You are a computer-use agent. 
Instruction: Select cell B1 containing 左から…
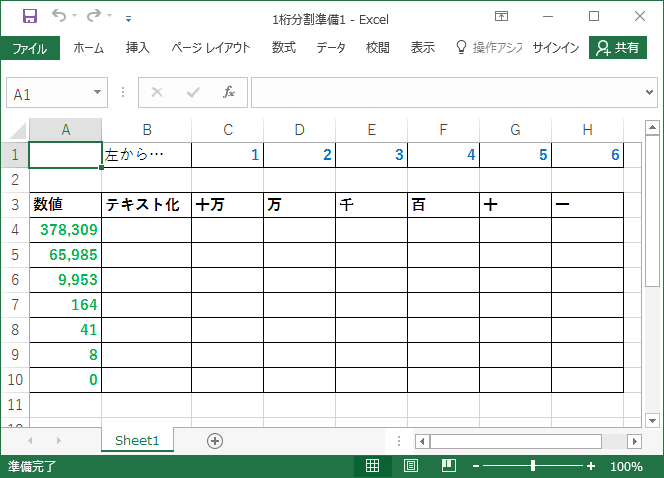coord(147,155)
